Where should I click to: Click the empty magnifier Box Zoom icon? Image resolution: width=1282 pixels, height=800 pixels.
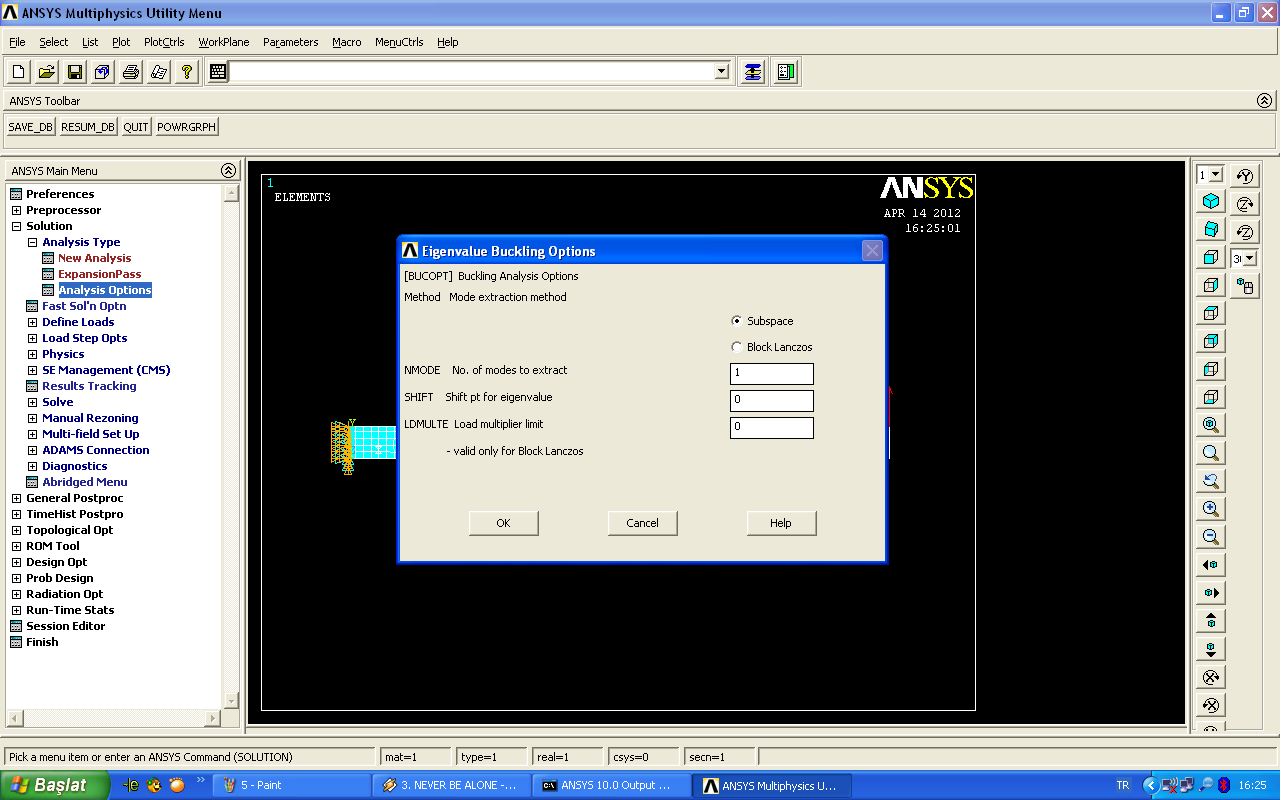click(1211, 453)
